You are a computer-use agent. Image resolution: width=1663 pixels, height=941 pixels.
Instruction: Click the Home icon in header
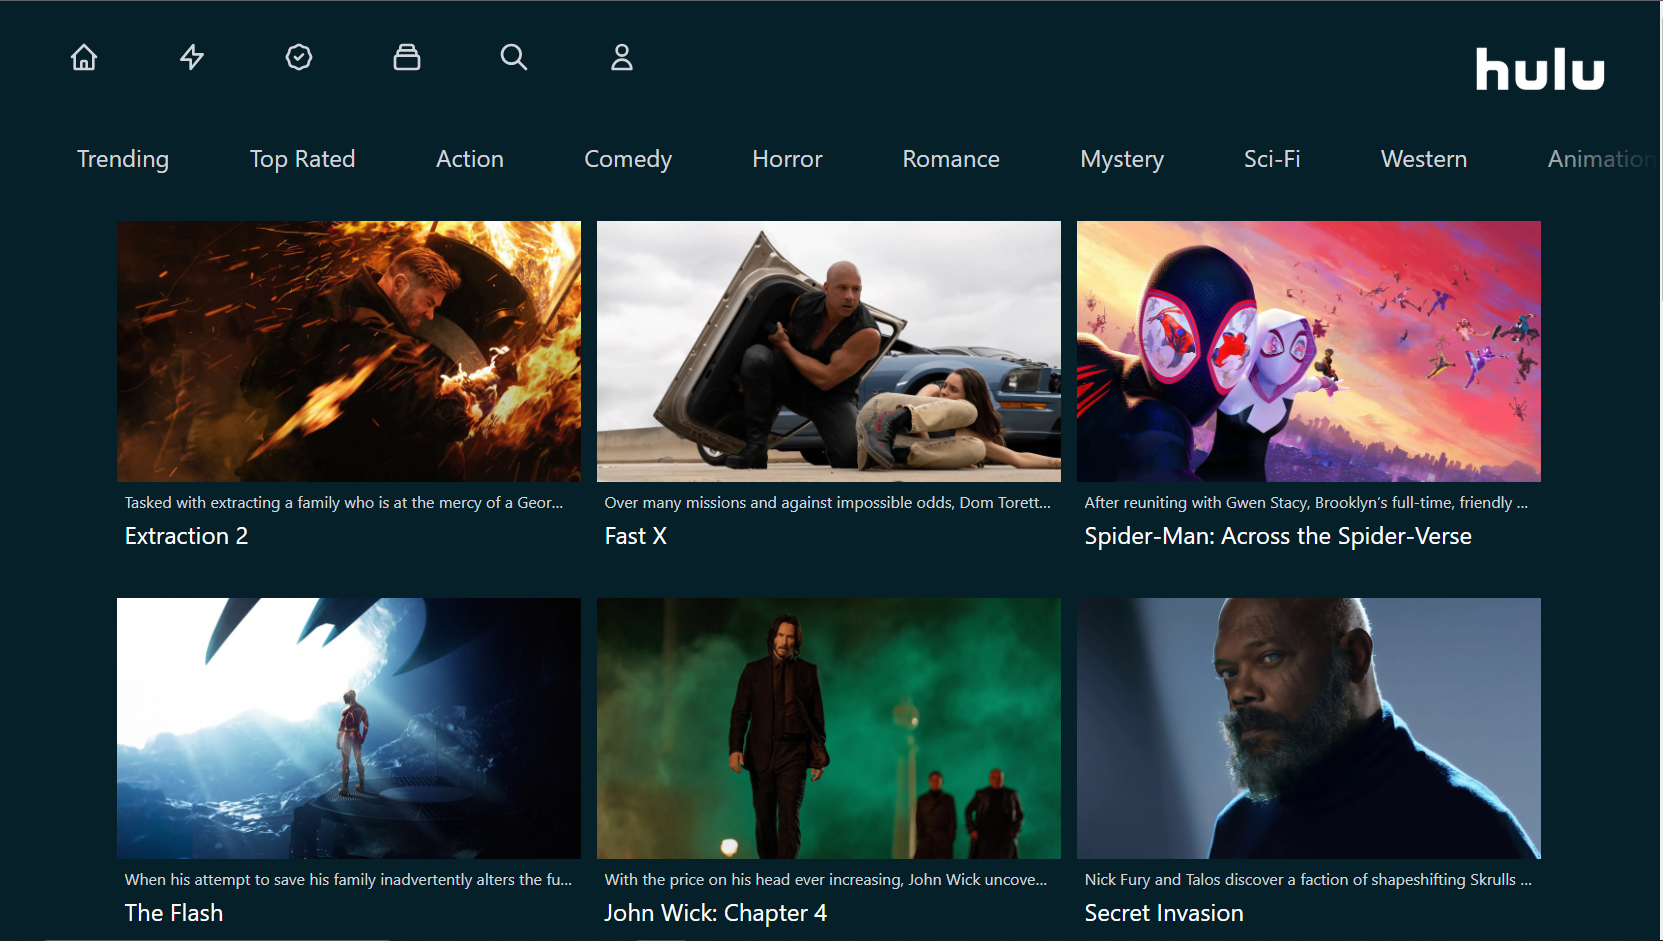[x=84, y=58]
